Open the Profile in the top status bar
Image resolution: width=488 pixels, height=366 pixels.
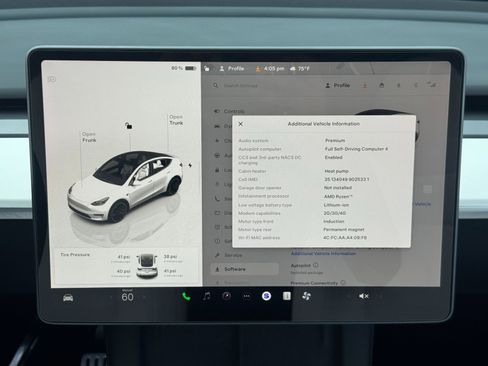click(x=232, y=68)
